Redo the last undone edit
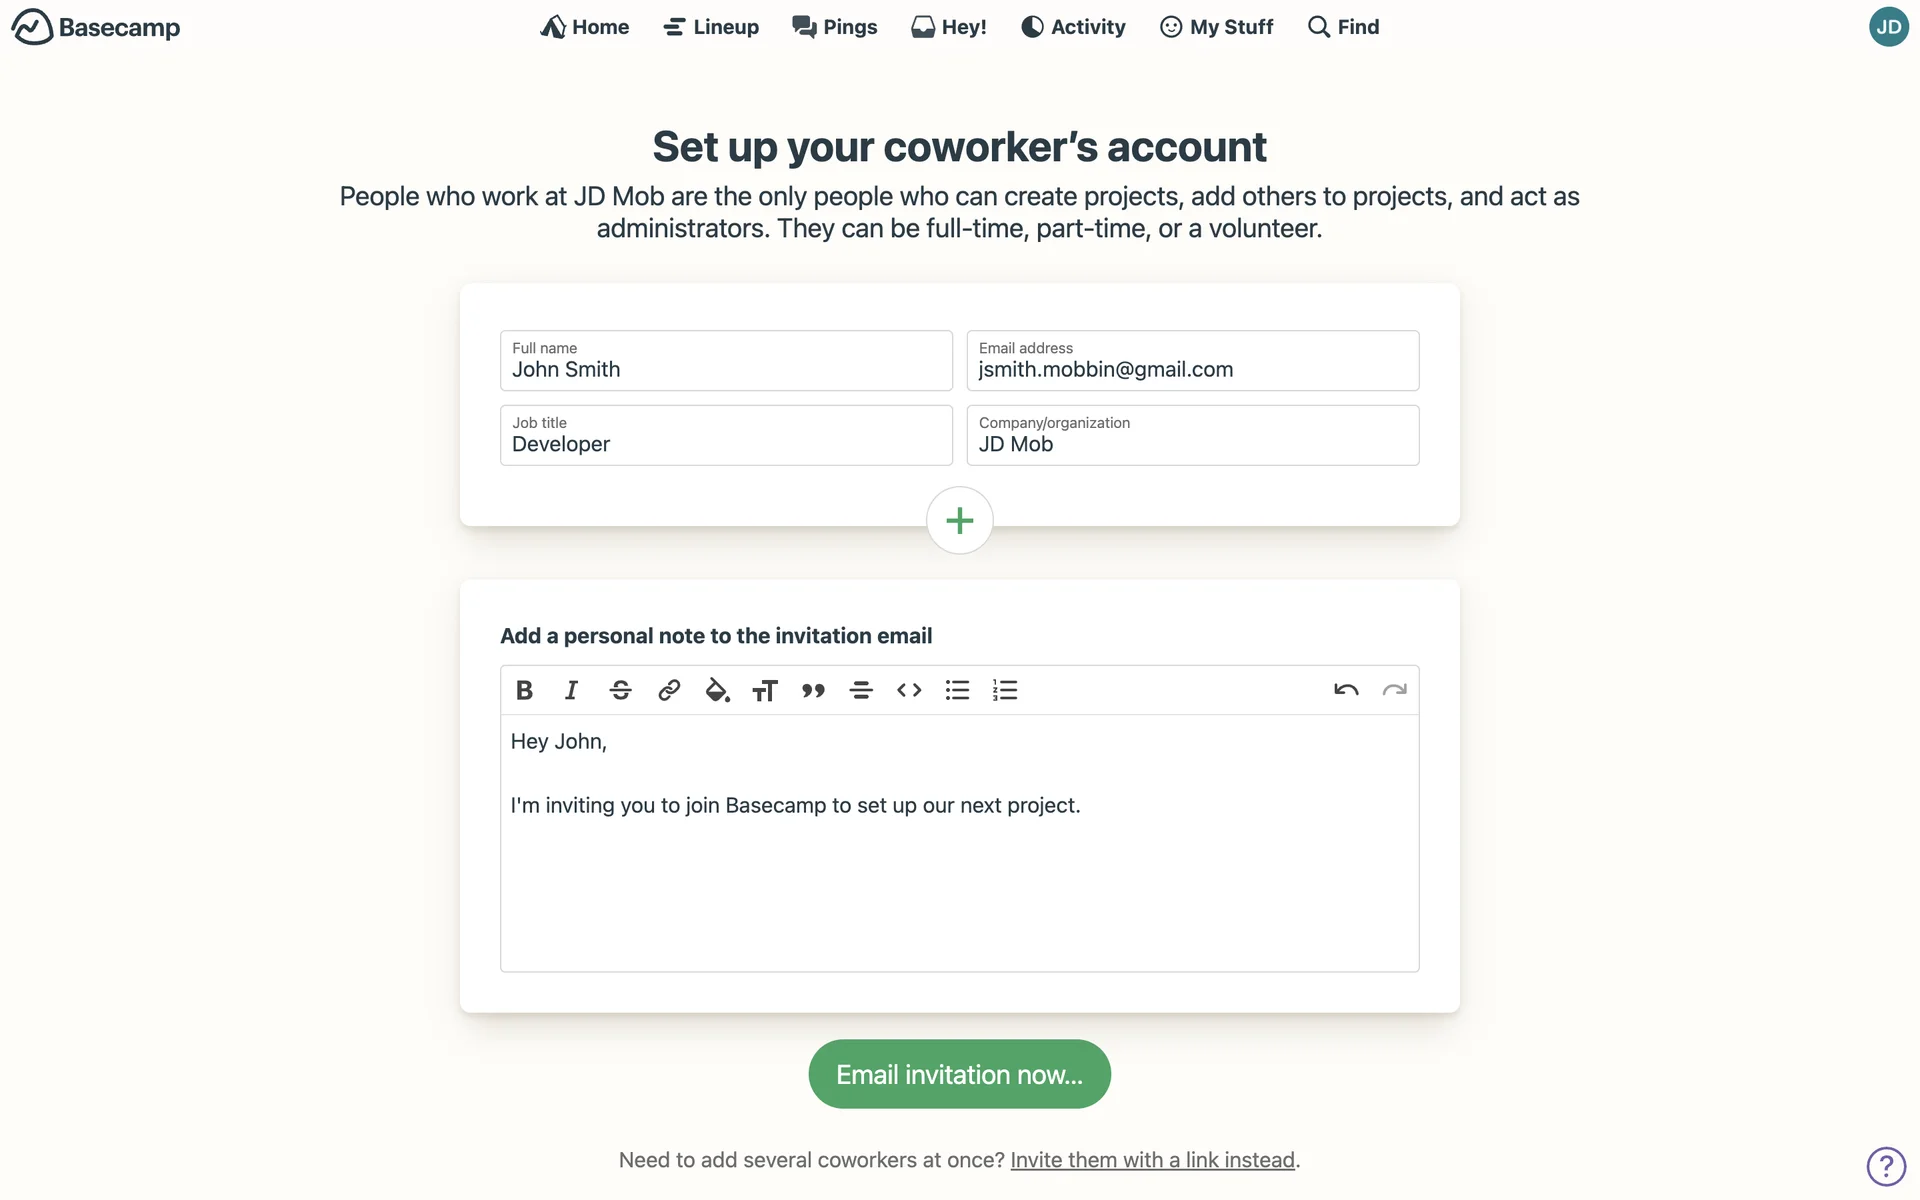This screenshot has width=1920, height=1200. pyautogui.click(x=1394, y=690)
